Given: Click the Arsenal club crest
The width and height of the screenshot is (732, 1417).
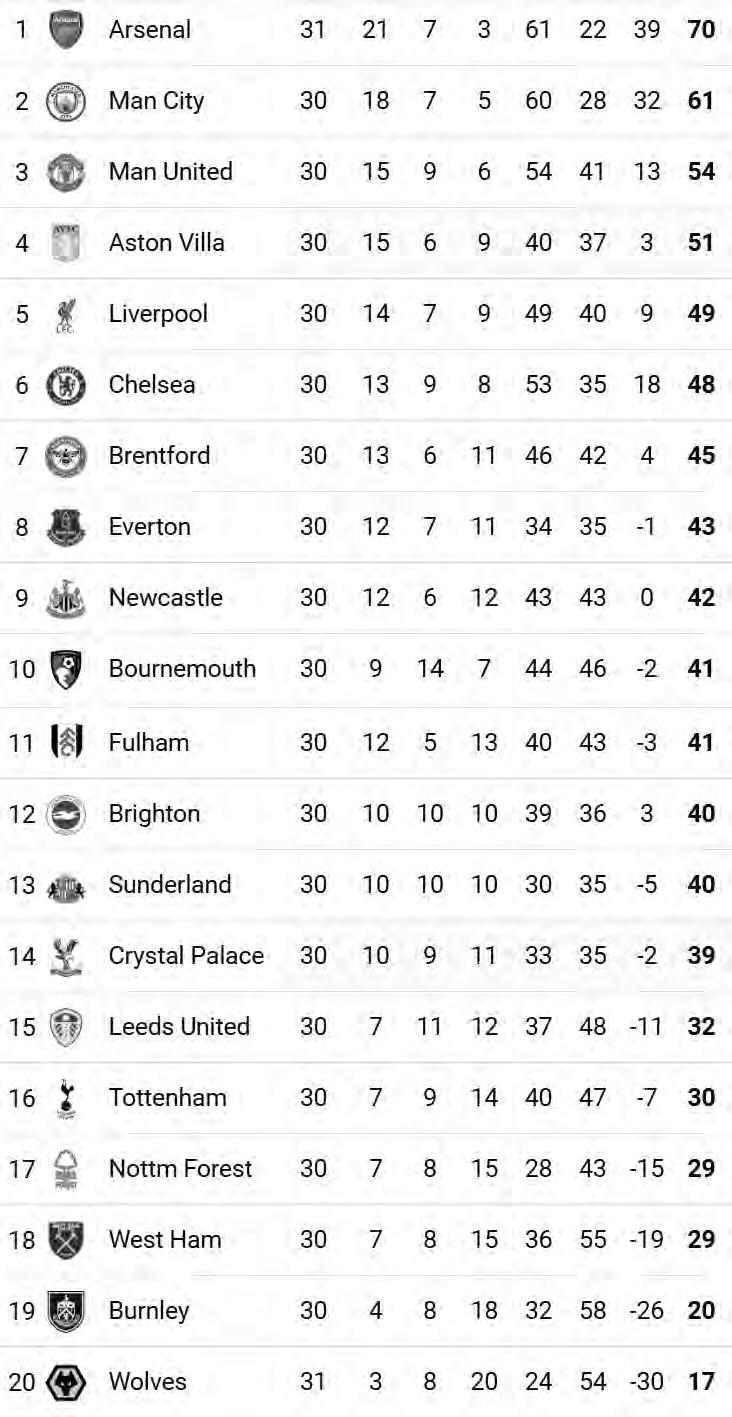Looking at the screenshot, I should click(x=66, y=29).
